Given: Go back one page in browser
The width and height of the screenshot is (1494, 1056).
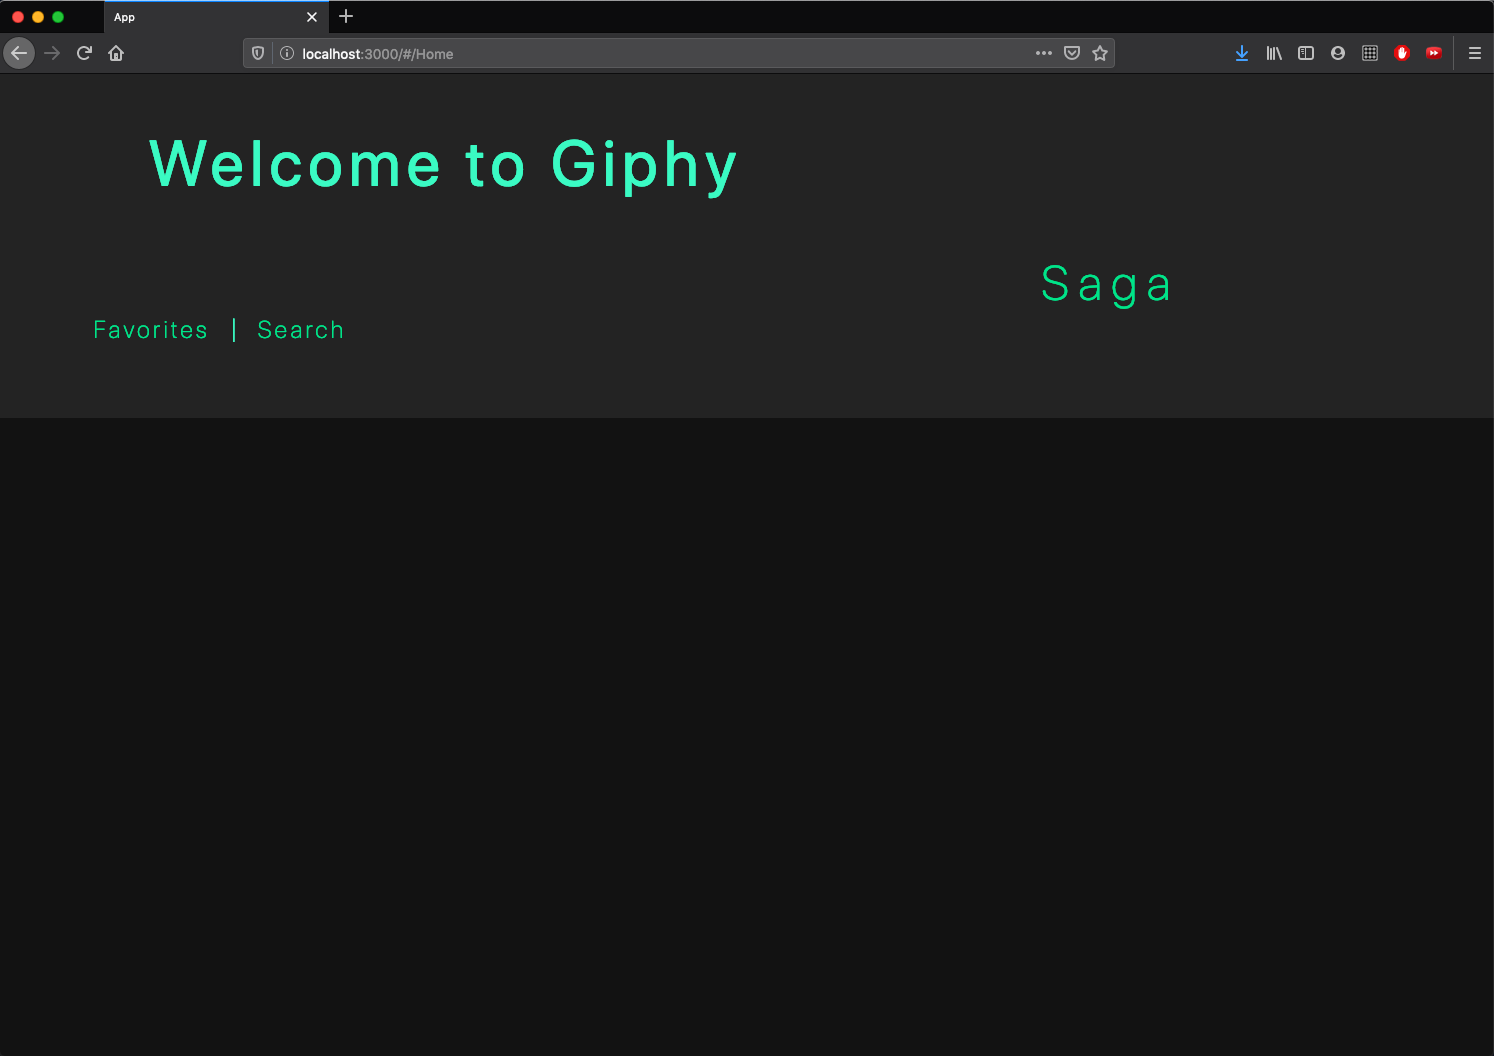Looking at the screenshot, I should [19, 53].
